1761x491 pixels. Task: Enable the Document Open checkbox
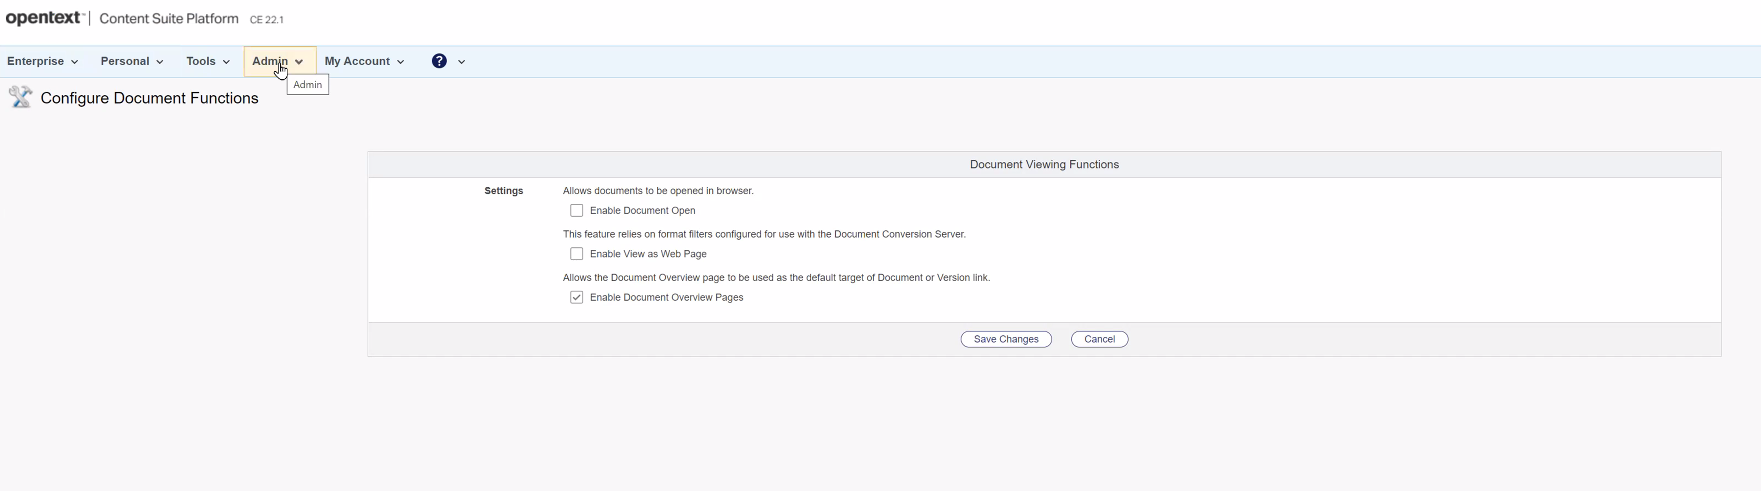[577, 211]
